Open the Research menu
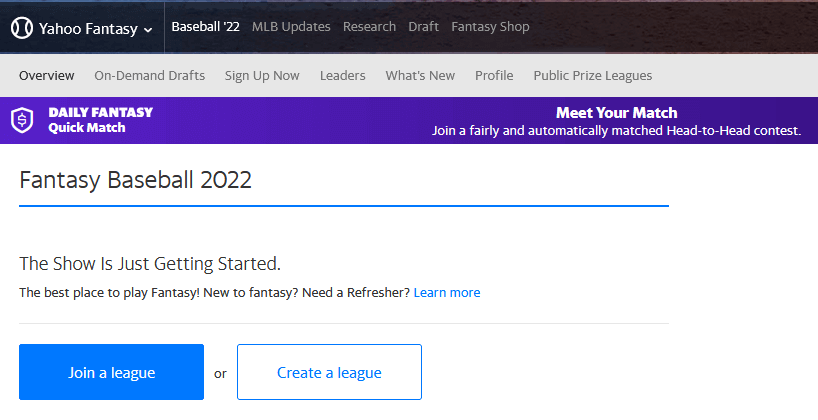This screenshot has width=818, height=420. click(369, 27)
